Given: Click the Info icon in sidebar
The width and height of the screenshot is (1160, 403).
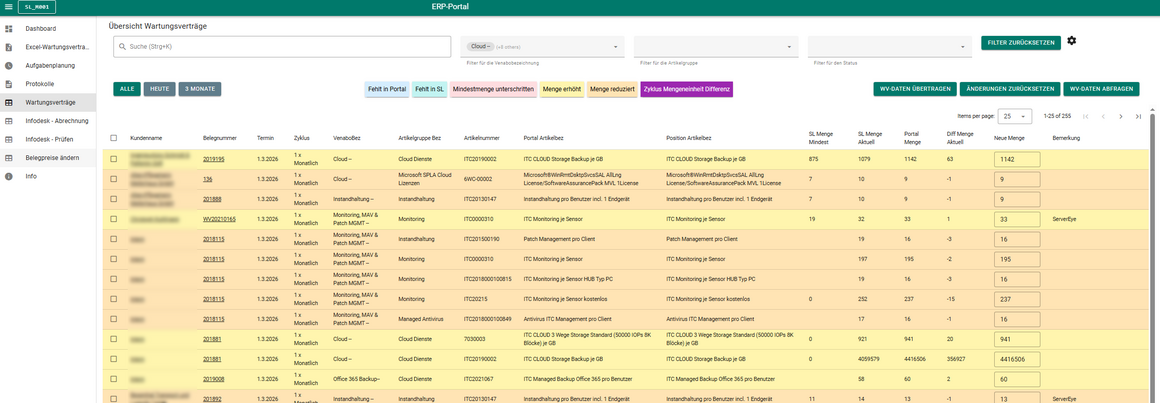Looking at the screenshot, I should pos(9,176).
